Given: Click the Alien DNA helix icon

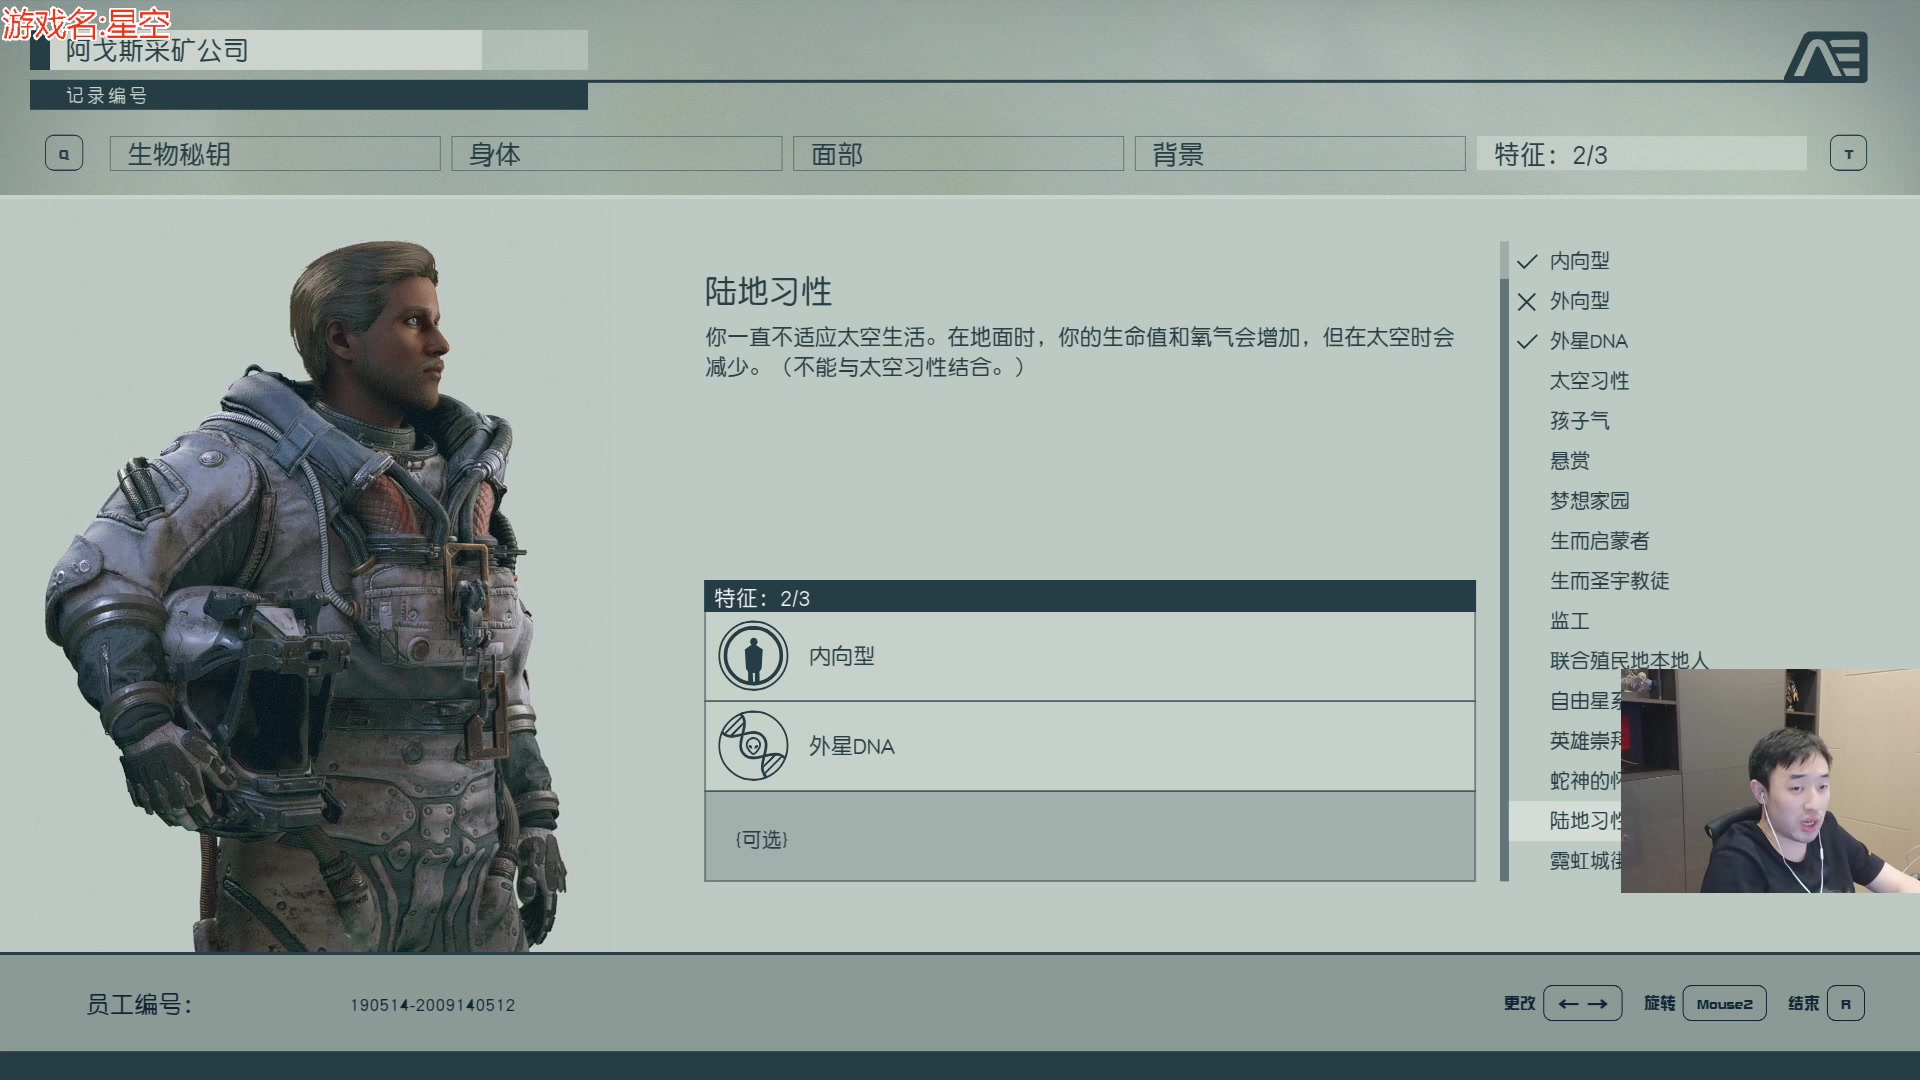Looking at the screenshot, I should 753,746.
